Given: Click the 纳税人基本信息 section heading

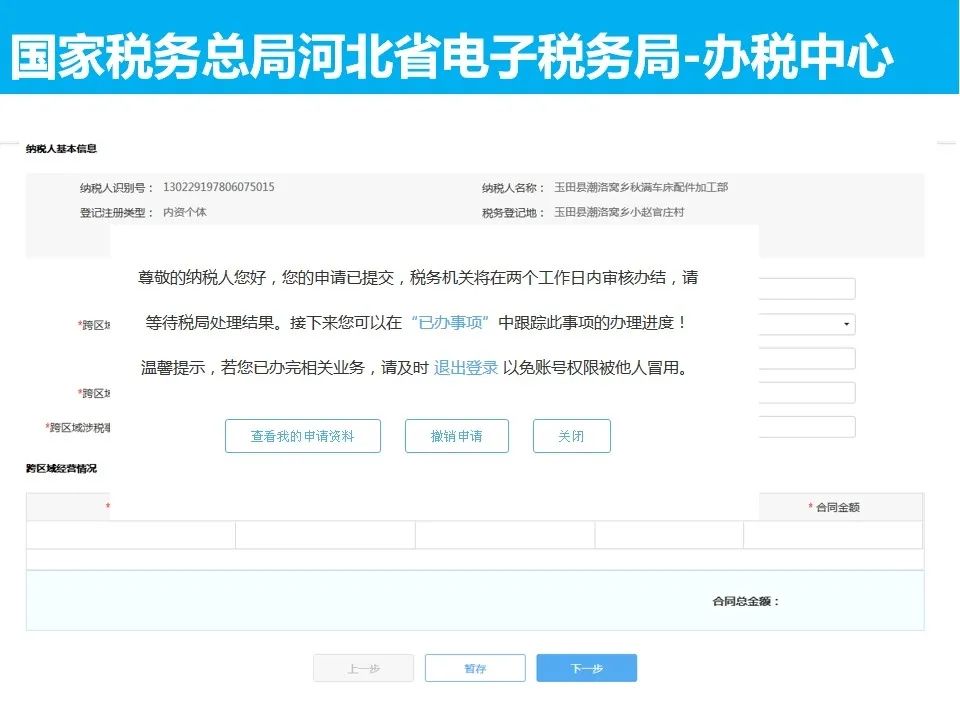Looking at the screenshot, I should [x=61, y=148].
